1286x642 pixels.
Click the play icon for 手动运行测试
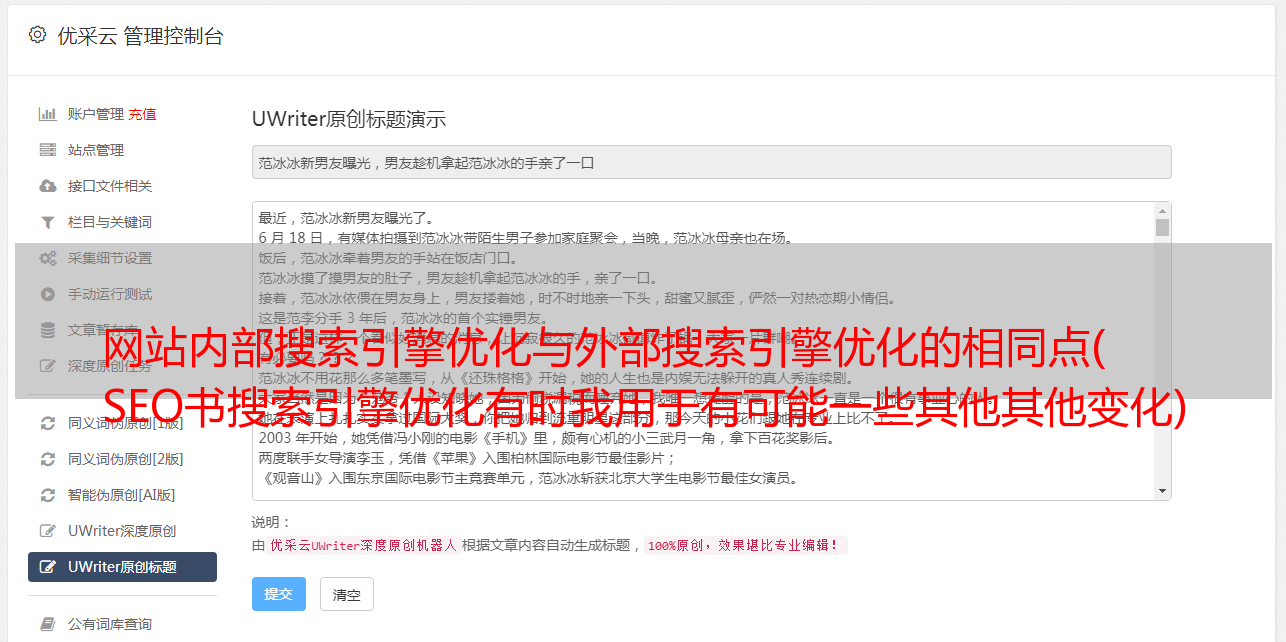47,294
